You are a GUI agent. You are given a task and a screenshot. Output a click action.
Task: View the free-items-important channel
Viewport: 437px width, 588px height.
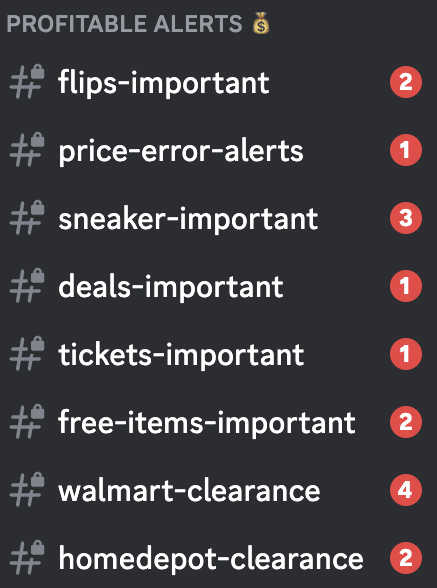(x=218, y=422)
